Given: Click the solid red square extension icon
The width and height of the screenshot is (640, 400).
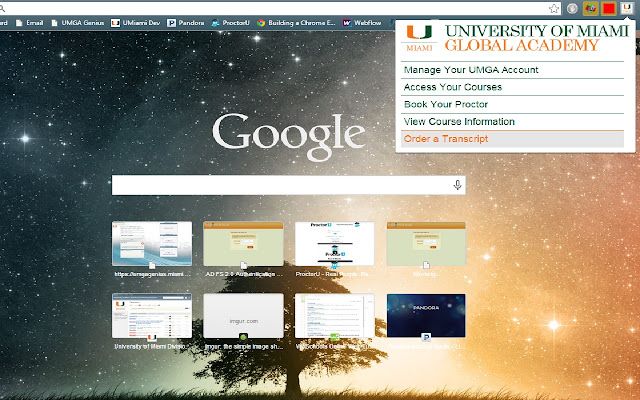Looking at the screenshot, I should [x=609, y=8].
